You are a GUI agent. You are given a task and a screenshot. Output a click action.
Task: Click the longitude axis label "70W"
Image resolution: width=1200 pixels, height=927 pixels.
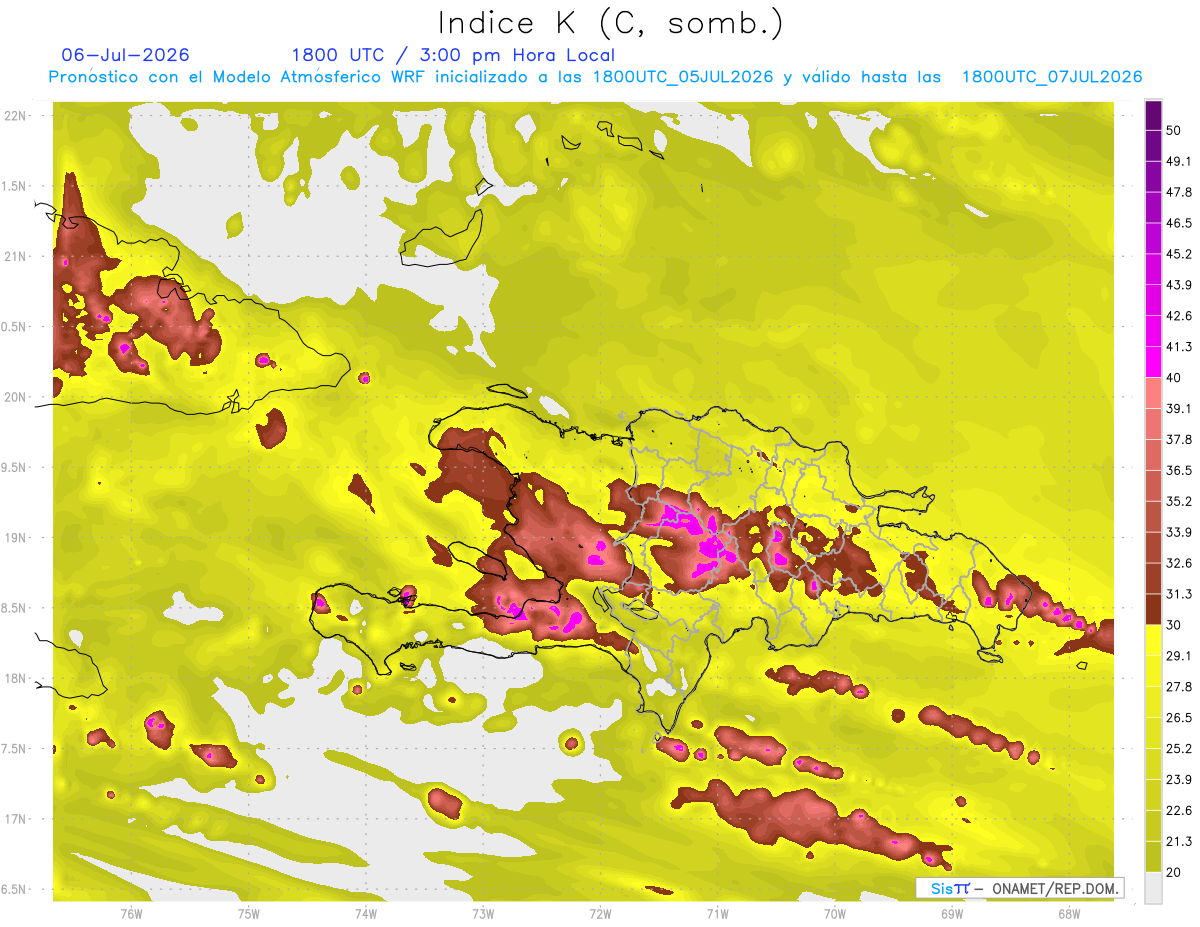coord(835,913)
